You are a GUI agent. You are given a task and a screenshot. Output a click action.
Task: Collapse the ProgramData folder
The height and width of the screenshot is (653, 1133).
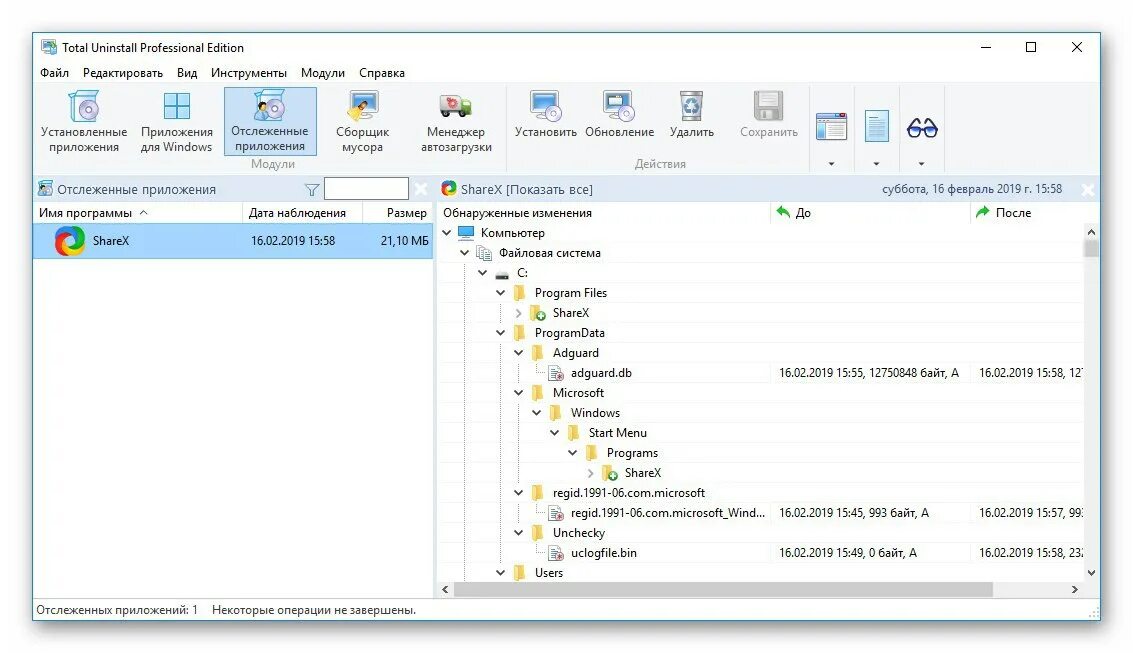pos(501,333)
